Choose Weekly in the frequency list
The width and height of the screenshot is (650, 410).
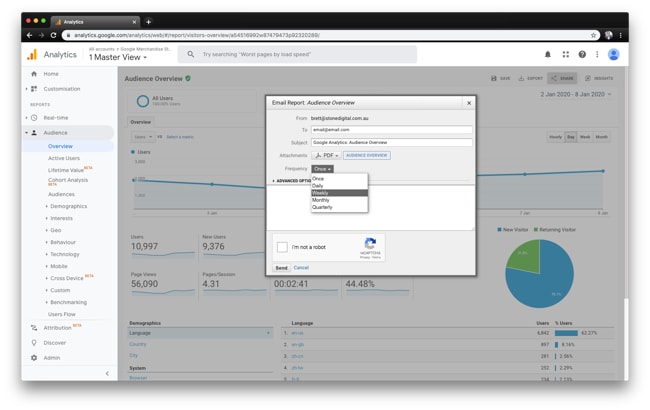point(339,193)
